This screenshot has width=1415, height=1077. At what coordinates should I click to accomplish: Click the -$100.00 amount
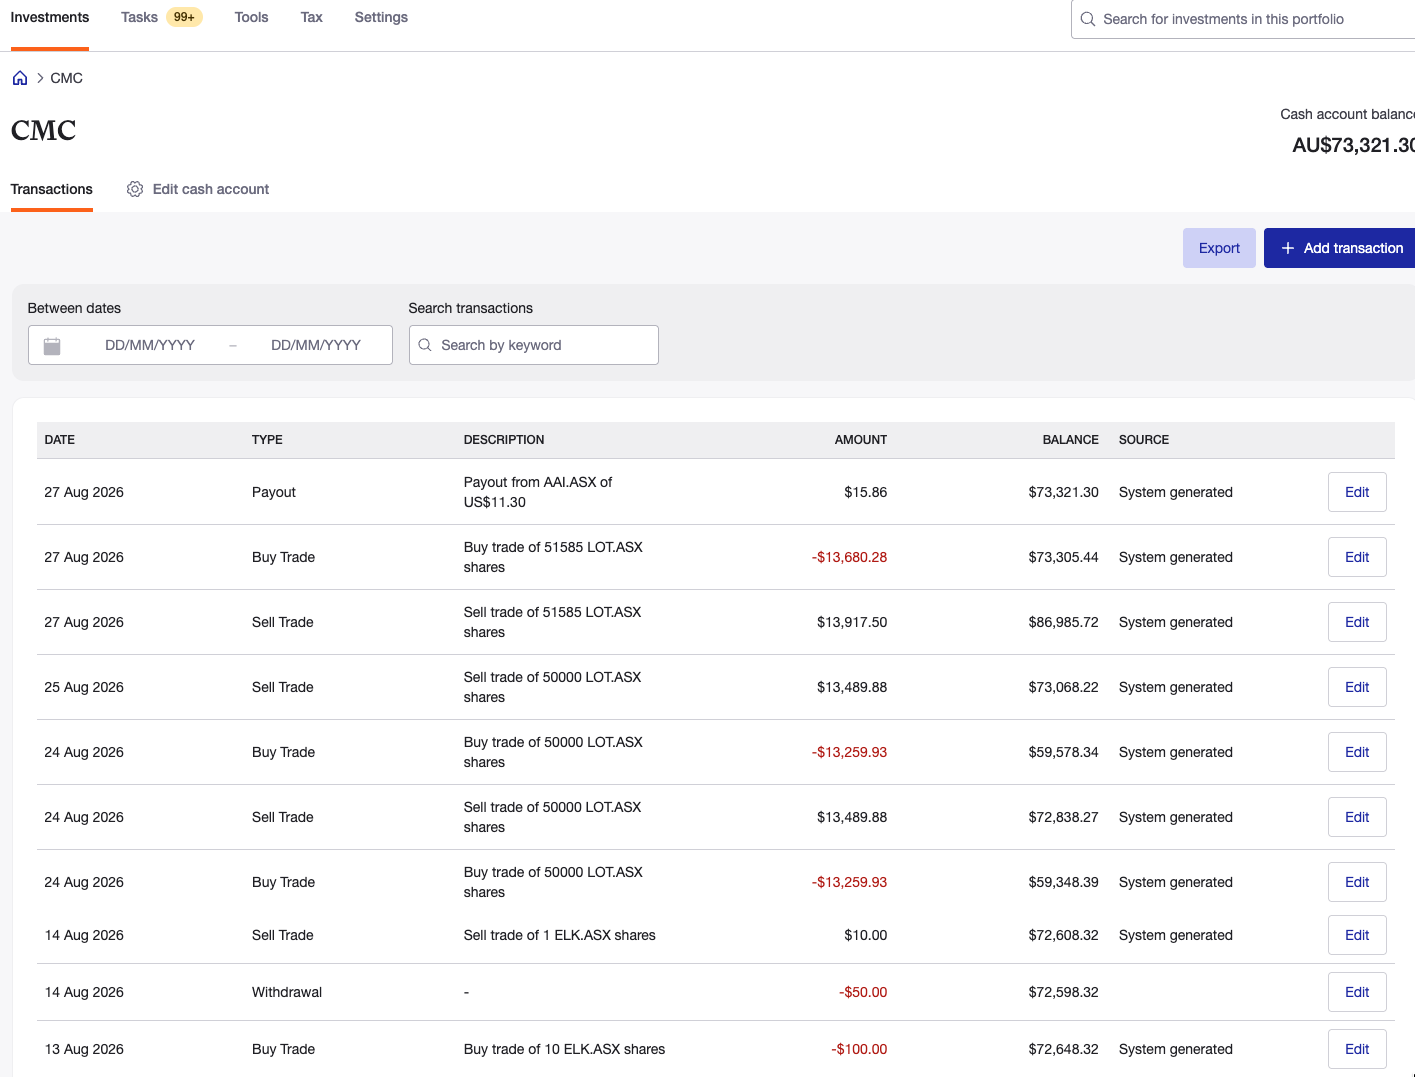(x=859, y=1049)
